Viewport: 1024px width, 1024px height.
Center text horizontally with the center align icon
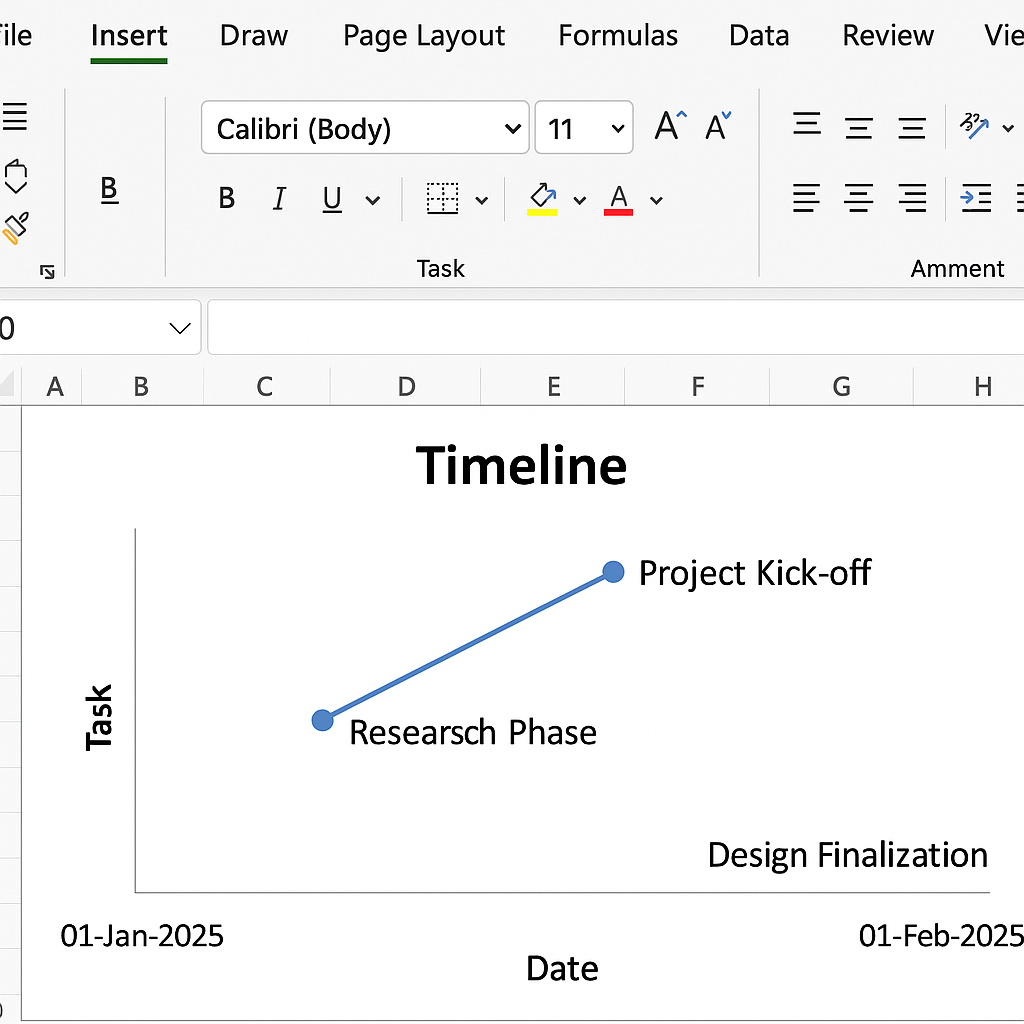point(859,198)
